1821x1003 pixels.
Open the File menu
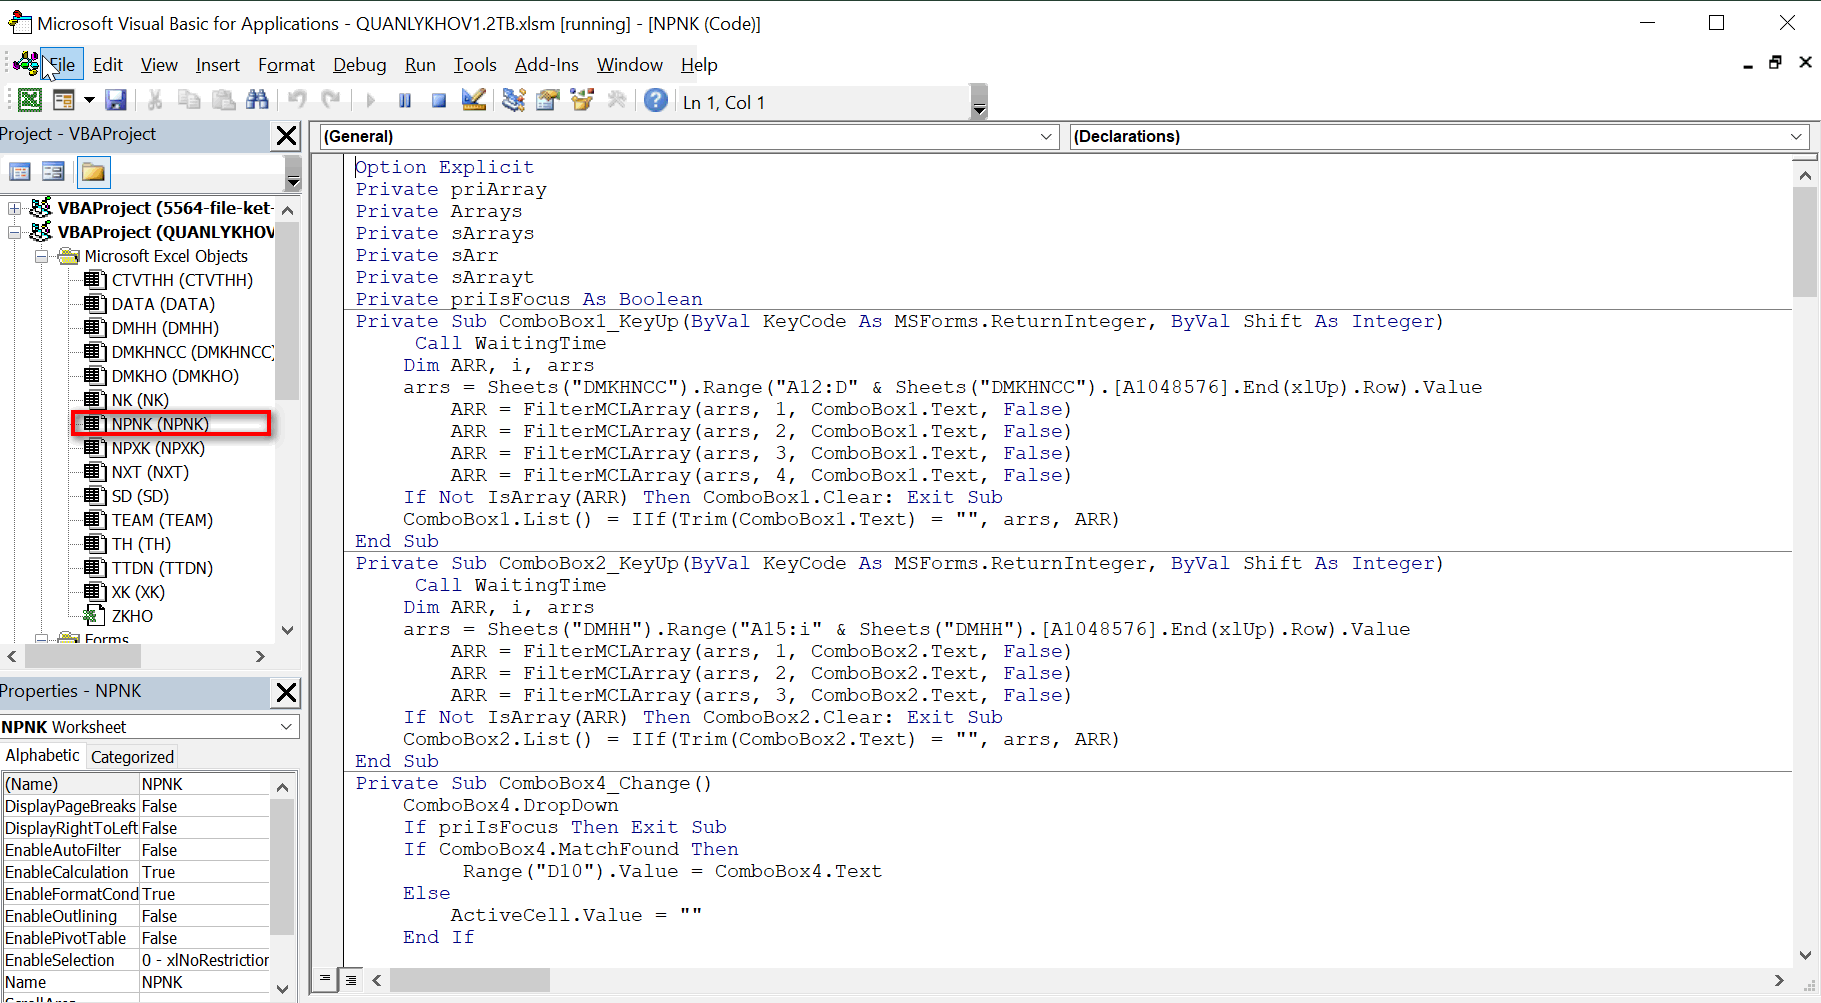point(61,65)
